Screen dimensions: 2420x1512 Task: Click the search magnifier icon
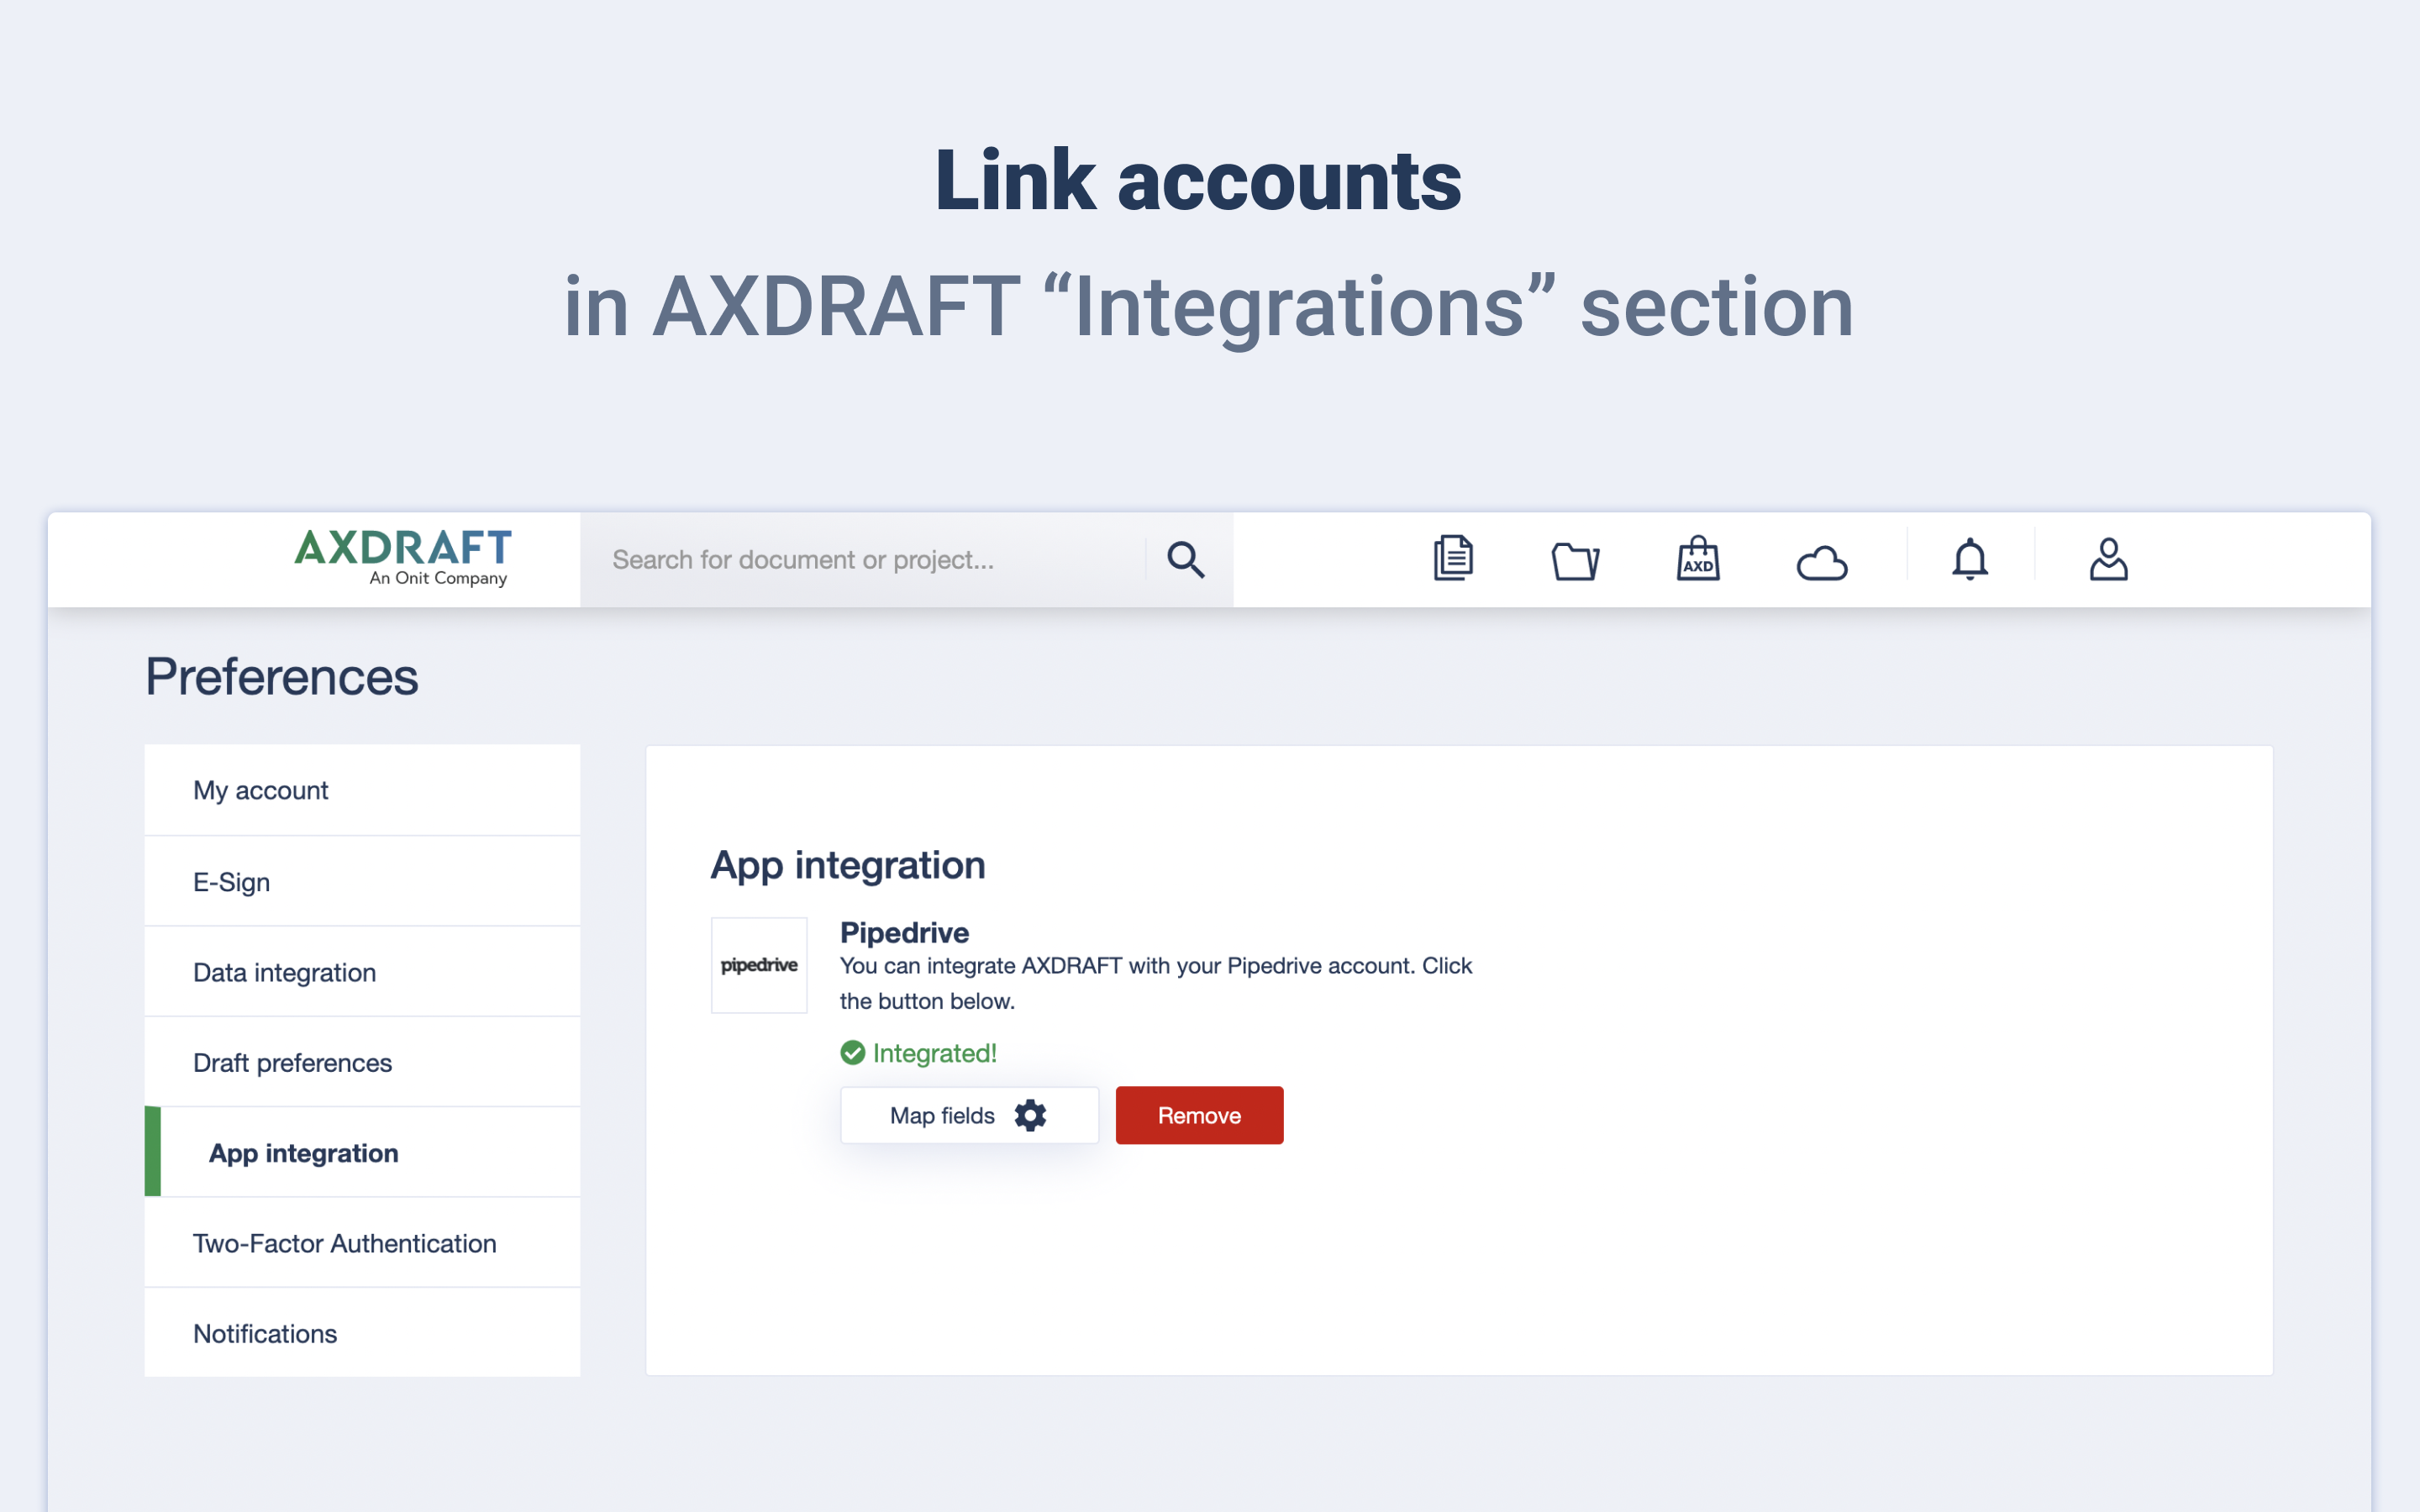(x=1185, y=560)
